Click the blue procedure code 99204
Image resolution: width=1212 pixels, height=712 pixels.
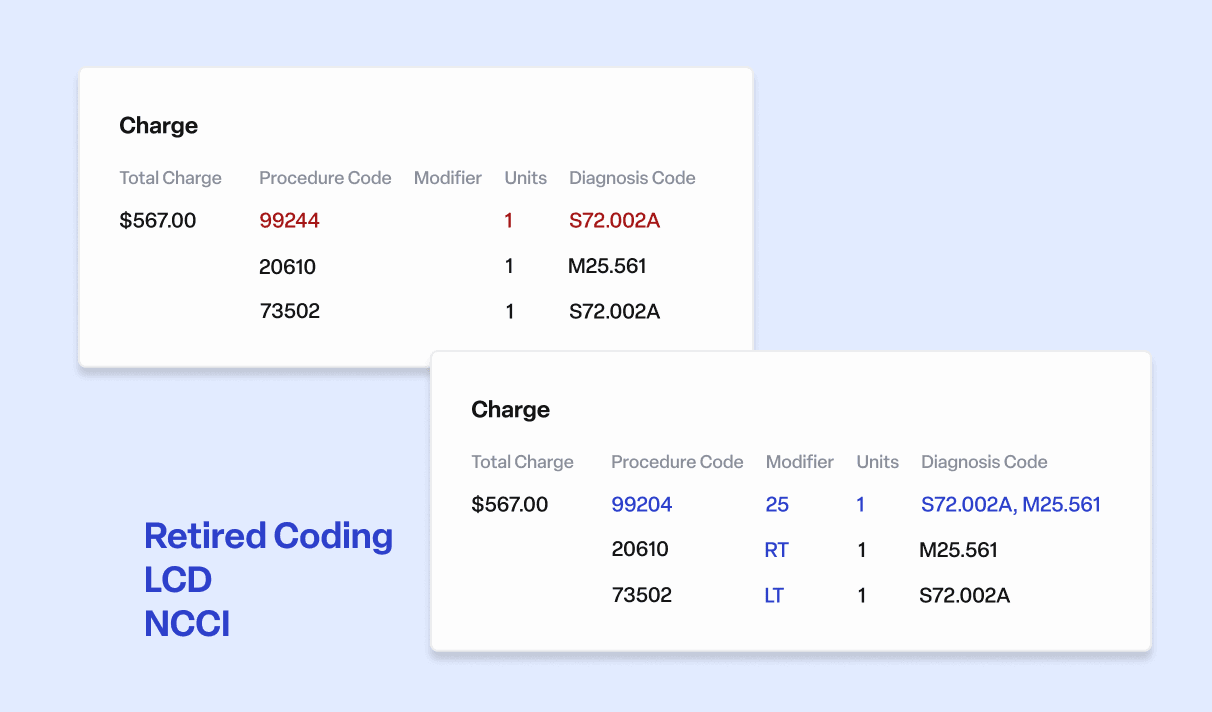641,505
